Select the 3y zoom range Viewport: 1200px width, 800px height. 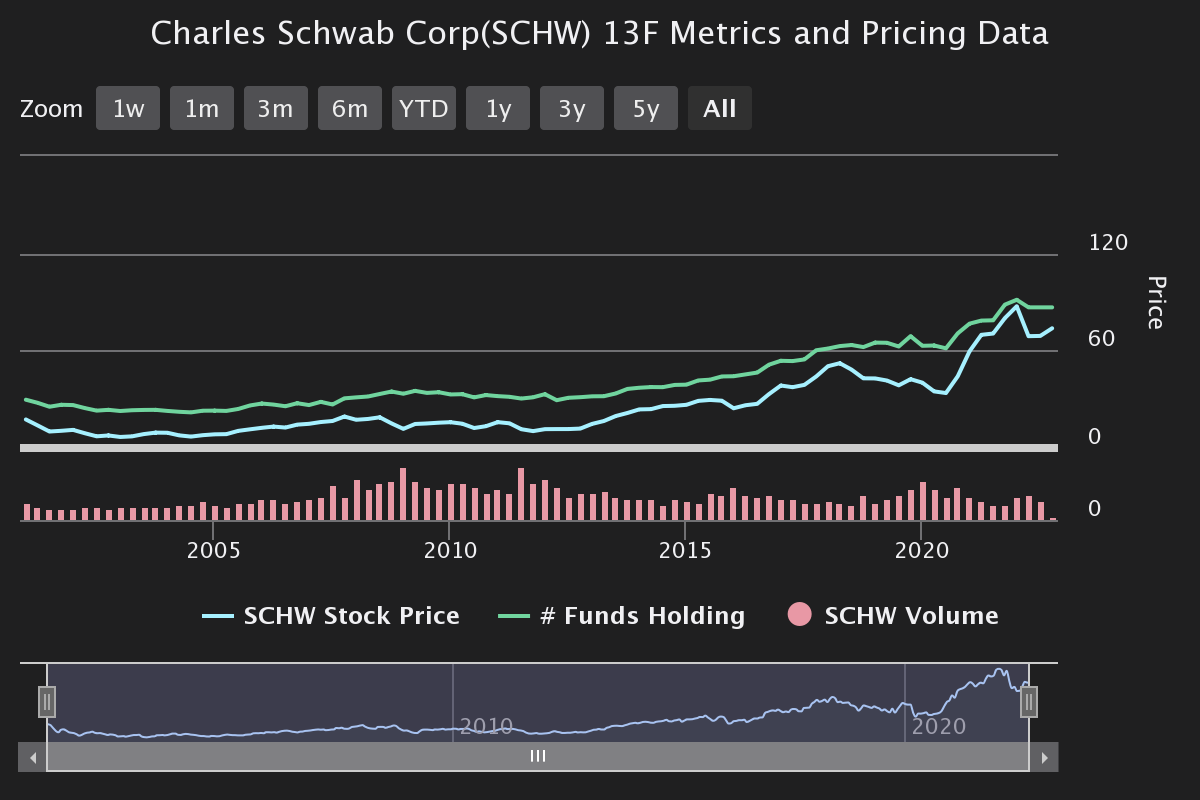click(x=572, y=108)
